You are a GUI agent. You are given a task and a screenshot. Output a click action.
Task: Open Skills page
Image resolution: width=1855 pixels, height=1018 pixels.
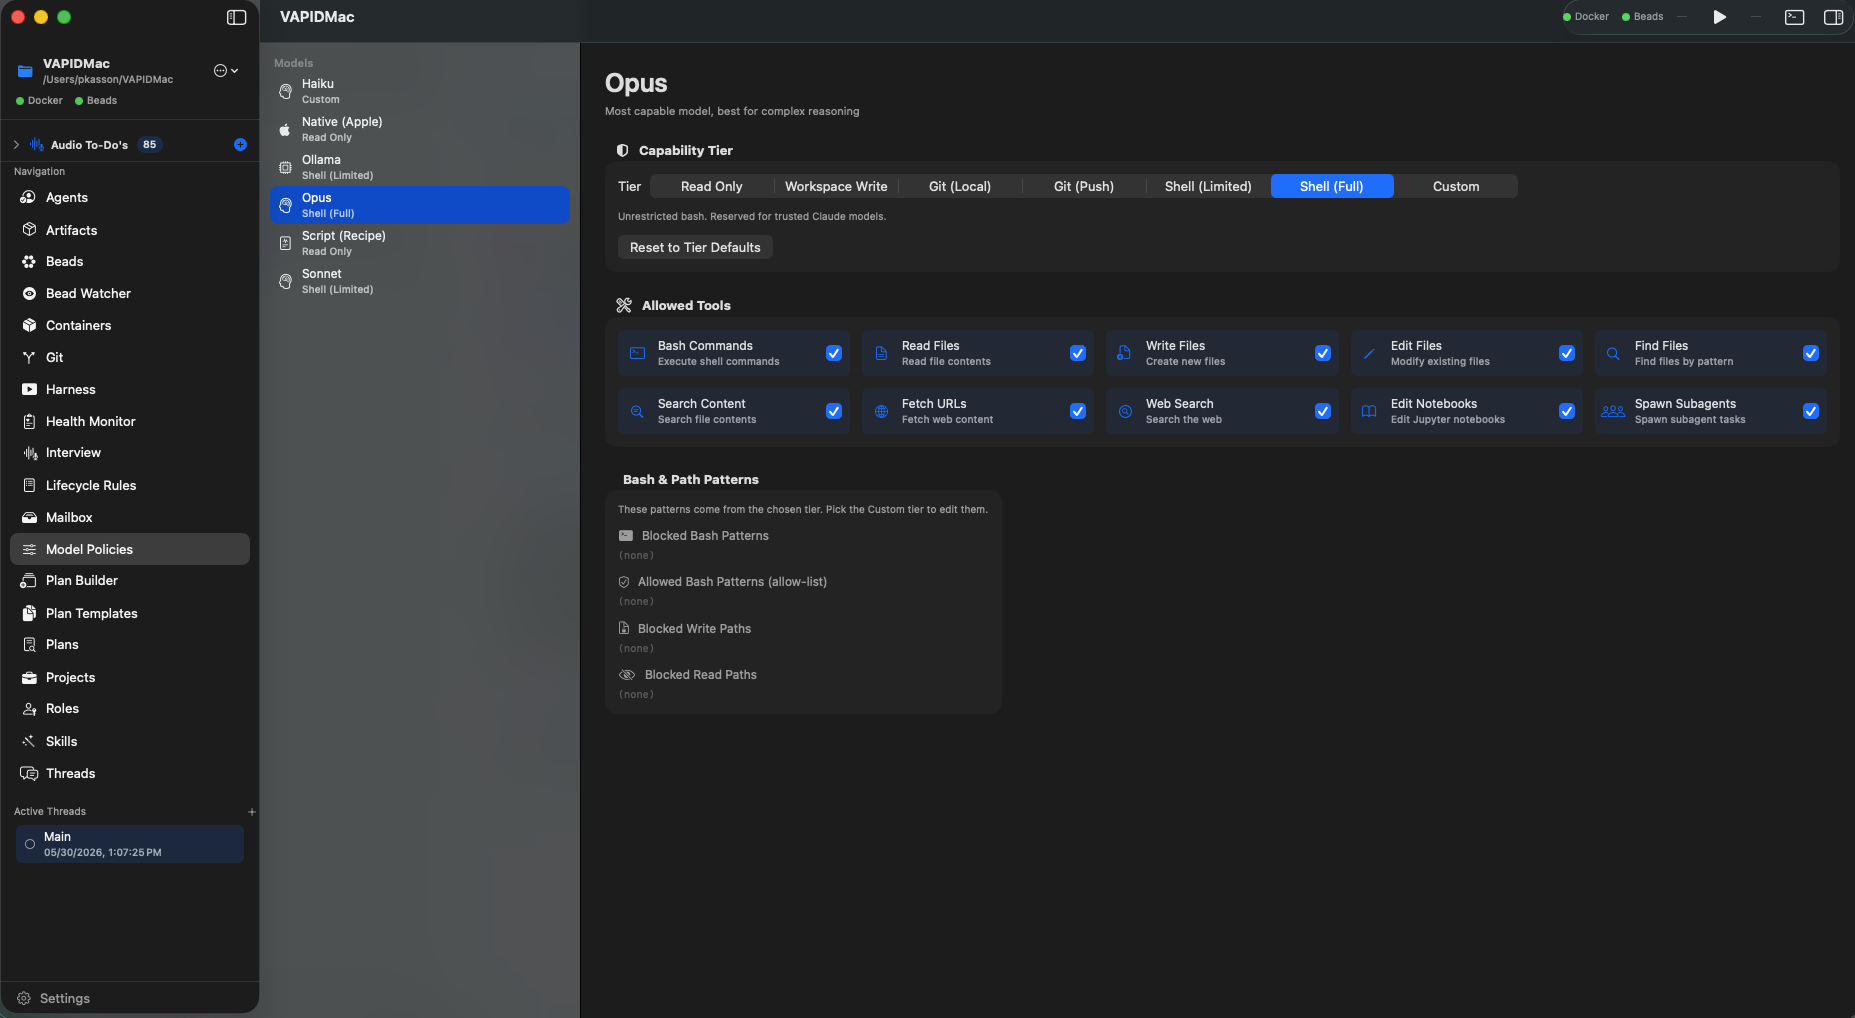130,742
